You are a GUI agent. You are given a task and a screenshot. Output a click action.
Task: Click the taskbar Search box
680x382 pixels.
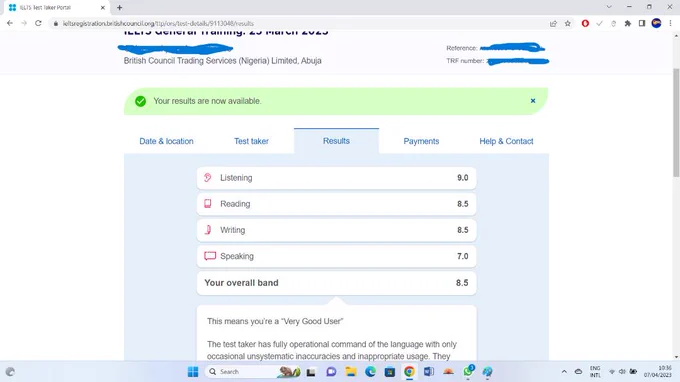[x=252, y=372]
